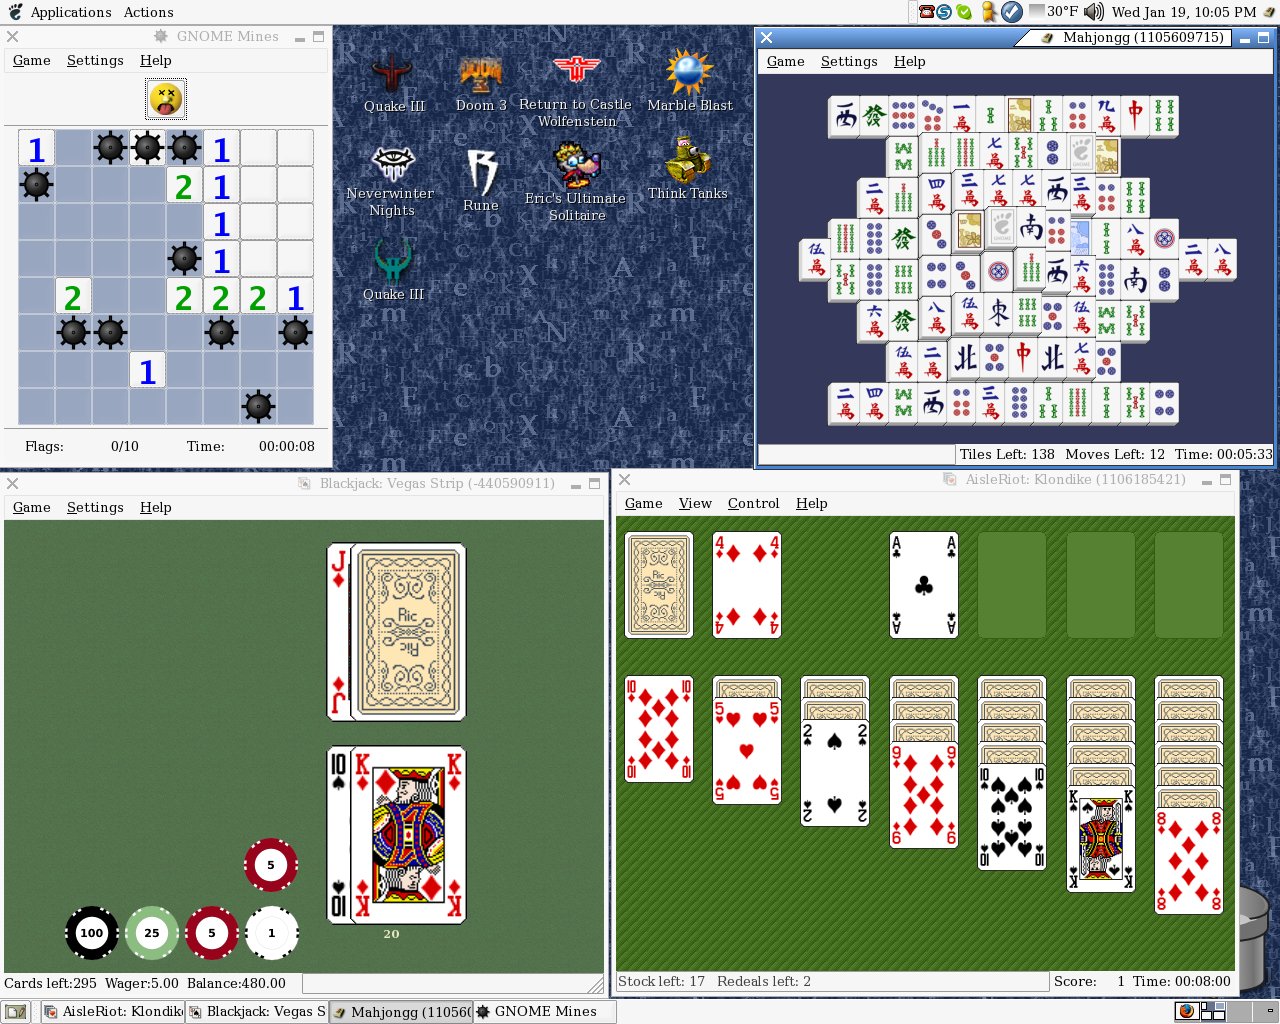Viewport: 1280px width, 1024px height.
Task: Select the 4 of diamonds waste card in Klondike
Action: point(747,585)
